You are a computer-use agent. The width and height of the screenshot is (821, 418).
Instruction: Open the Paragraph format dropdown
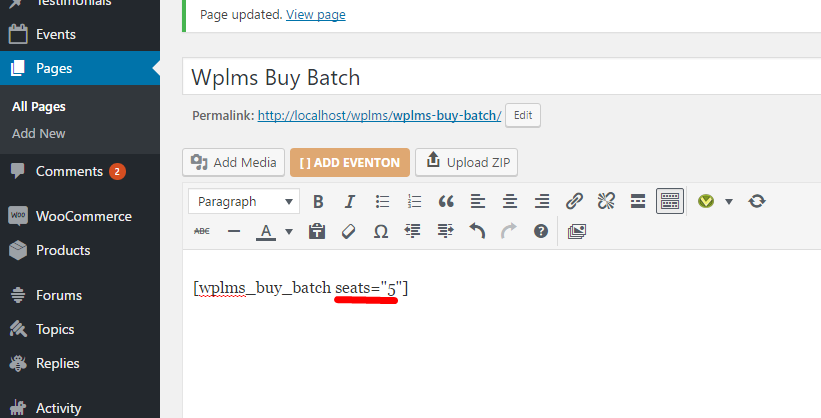[x=244, y=201]
